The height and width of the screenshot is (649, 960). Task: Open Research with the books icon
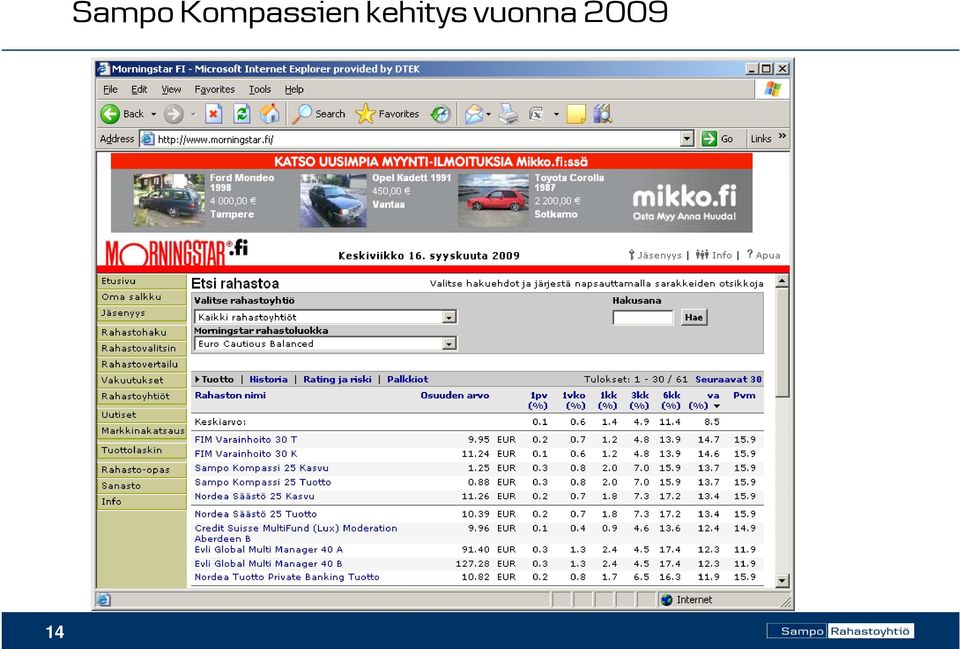coord(602,114)
